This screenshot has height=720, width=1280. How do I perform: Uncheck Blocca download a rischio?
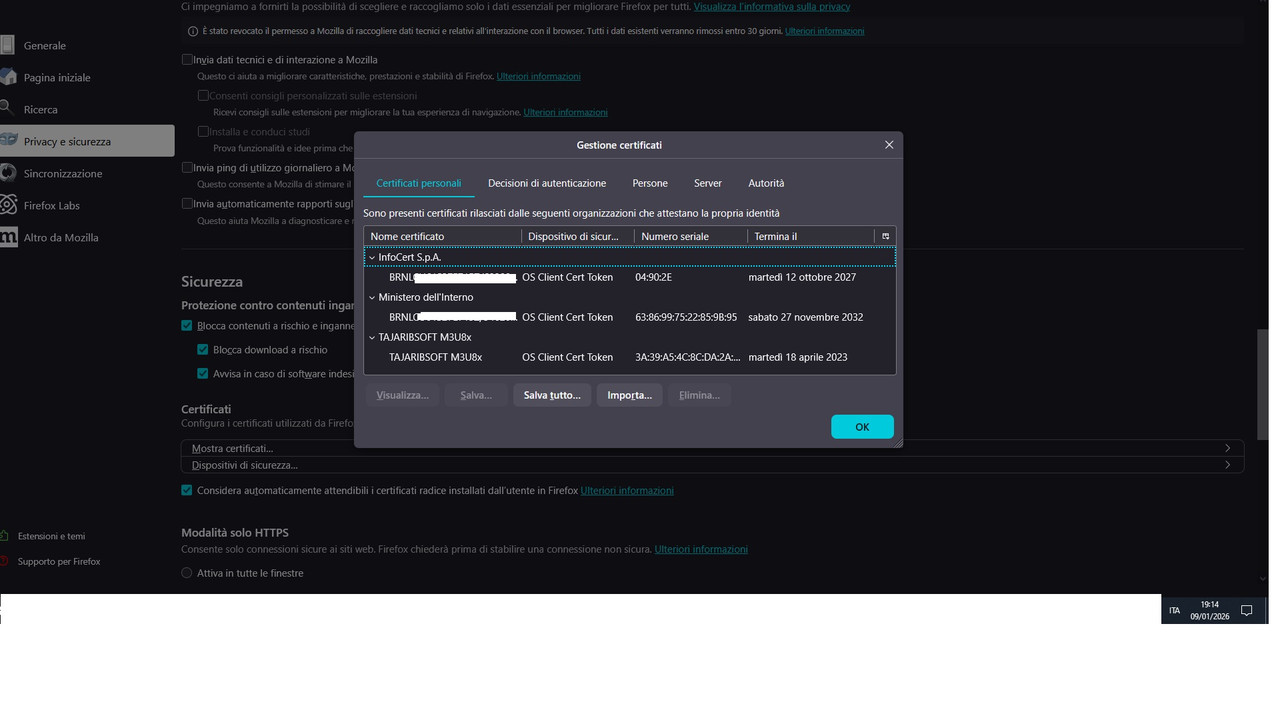tap(203, 350)
